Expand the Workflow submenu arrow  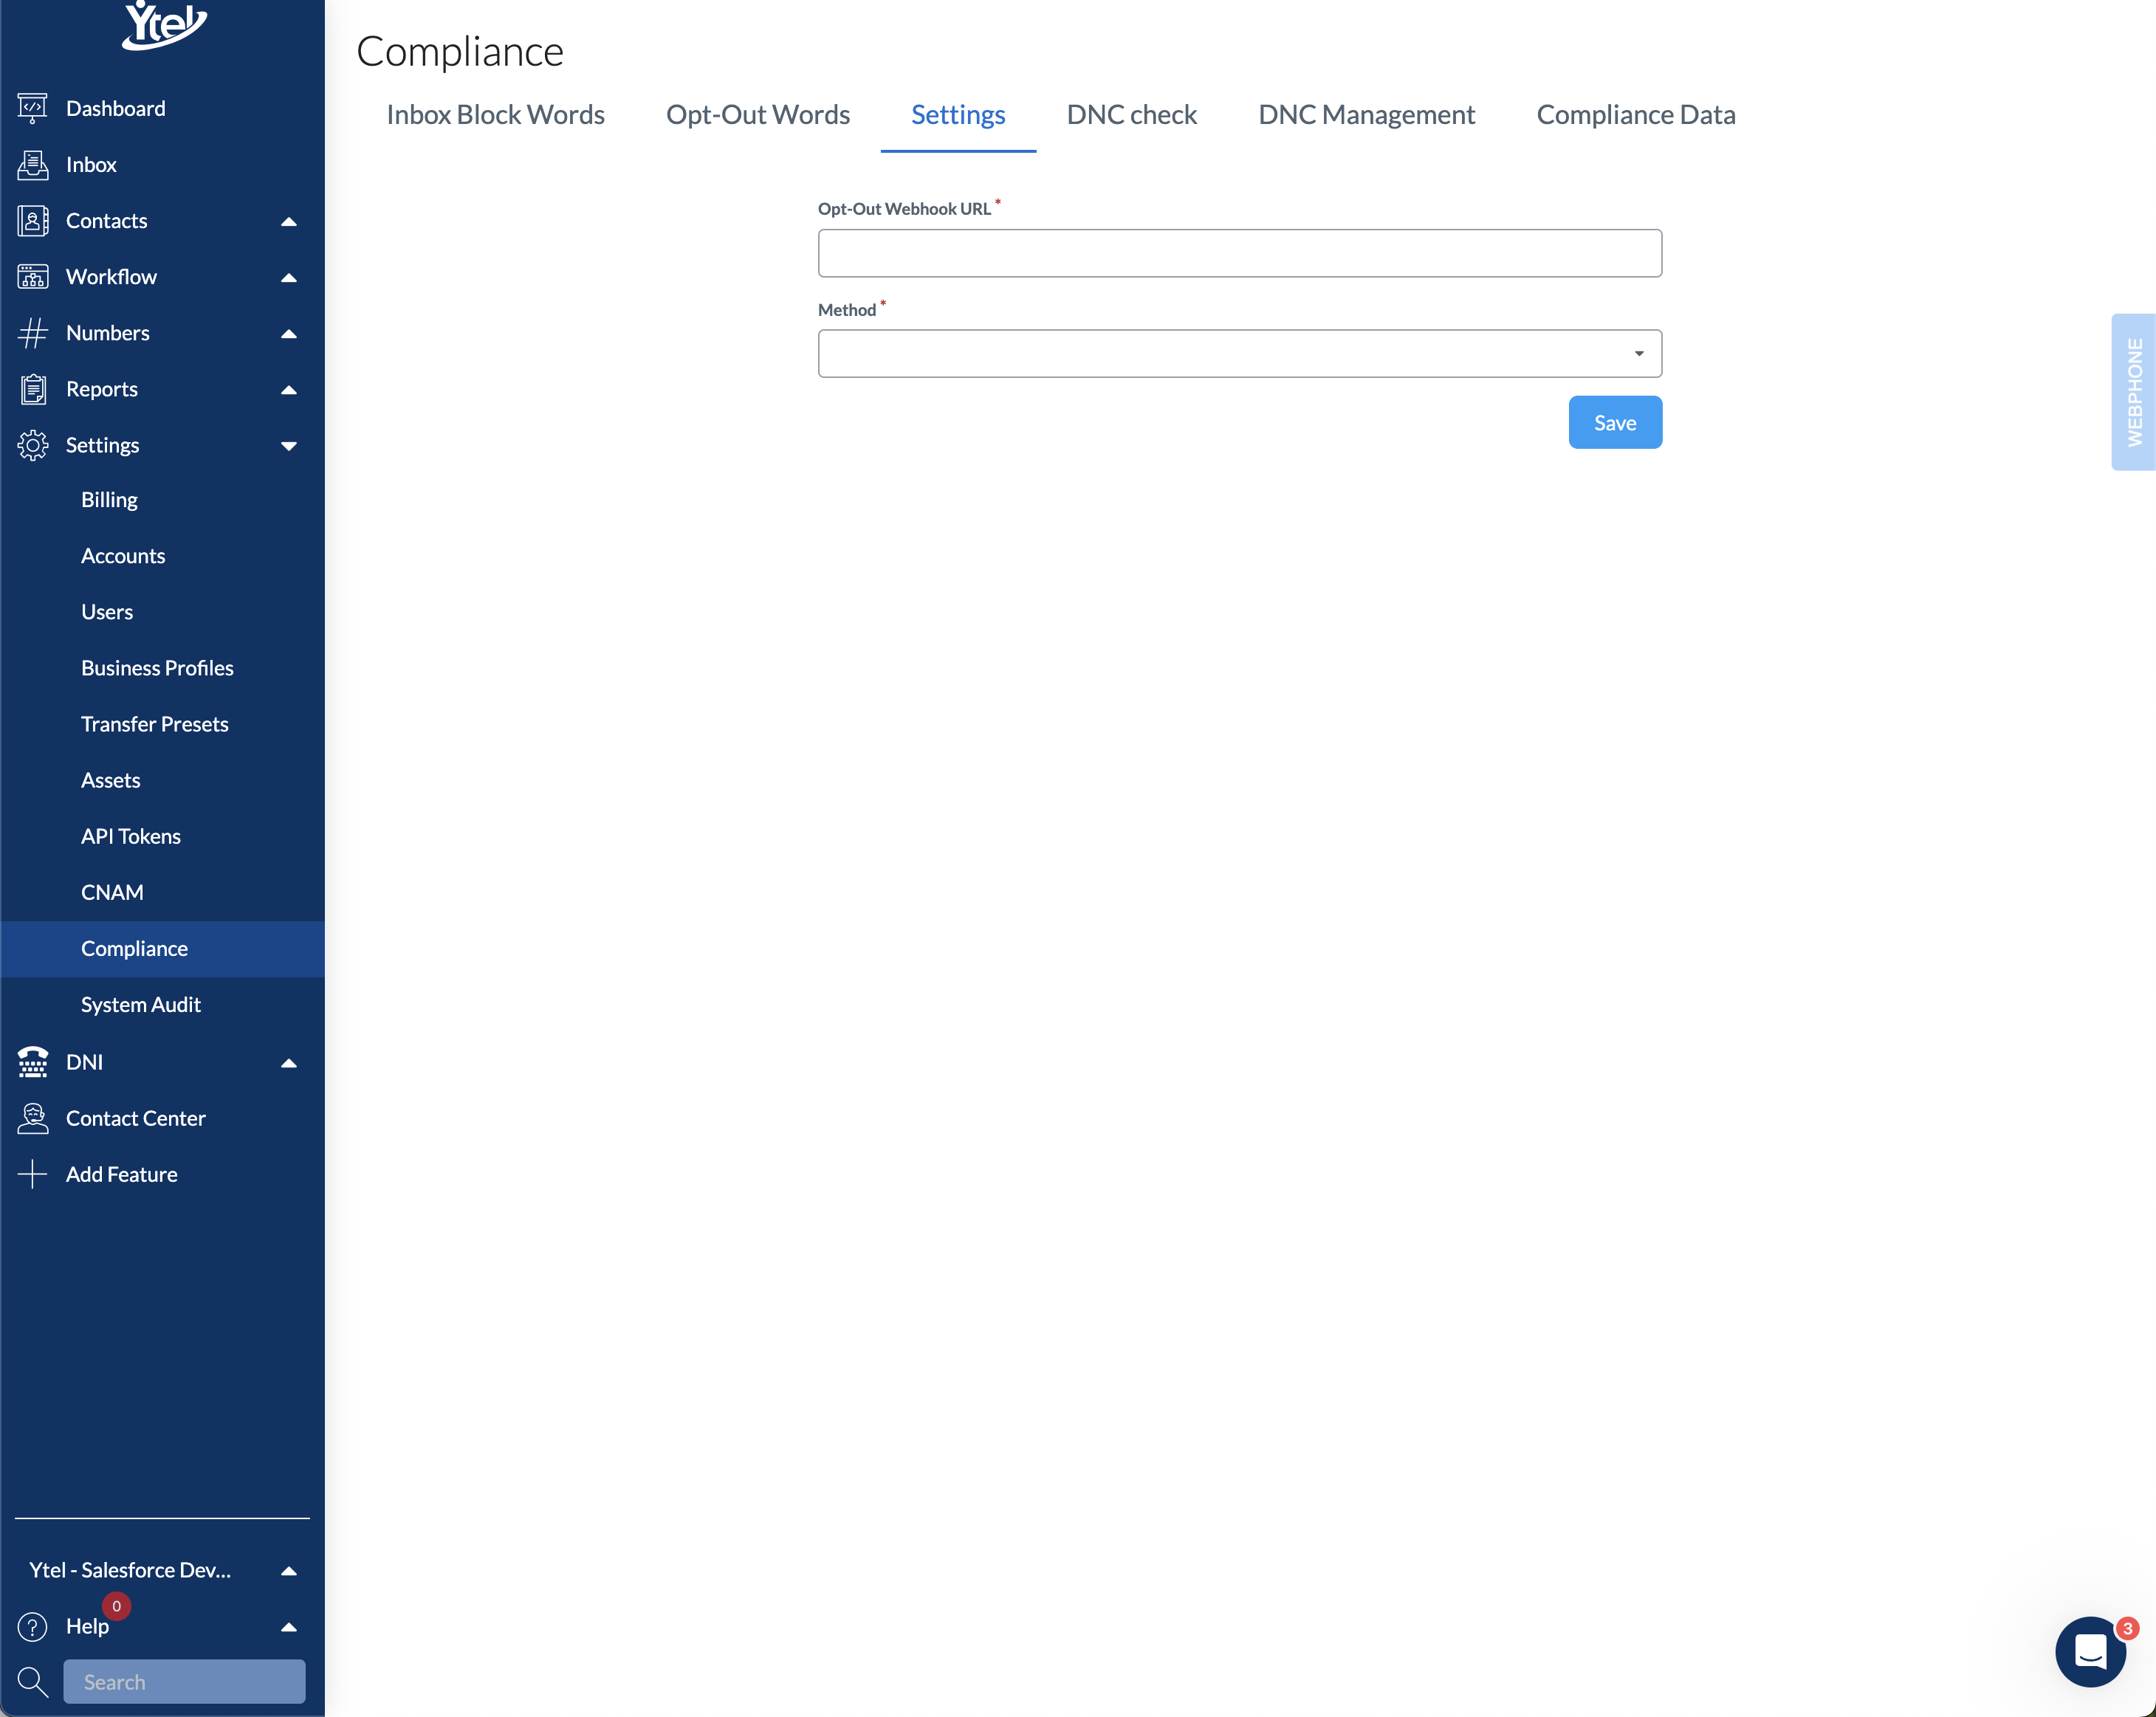289,277
